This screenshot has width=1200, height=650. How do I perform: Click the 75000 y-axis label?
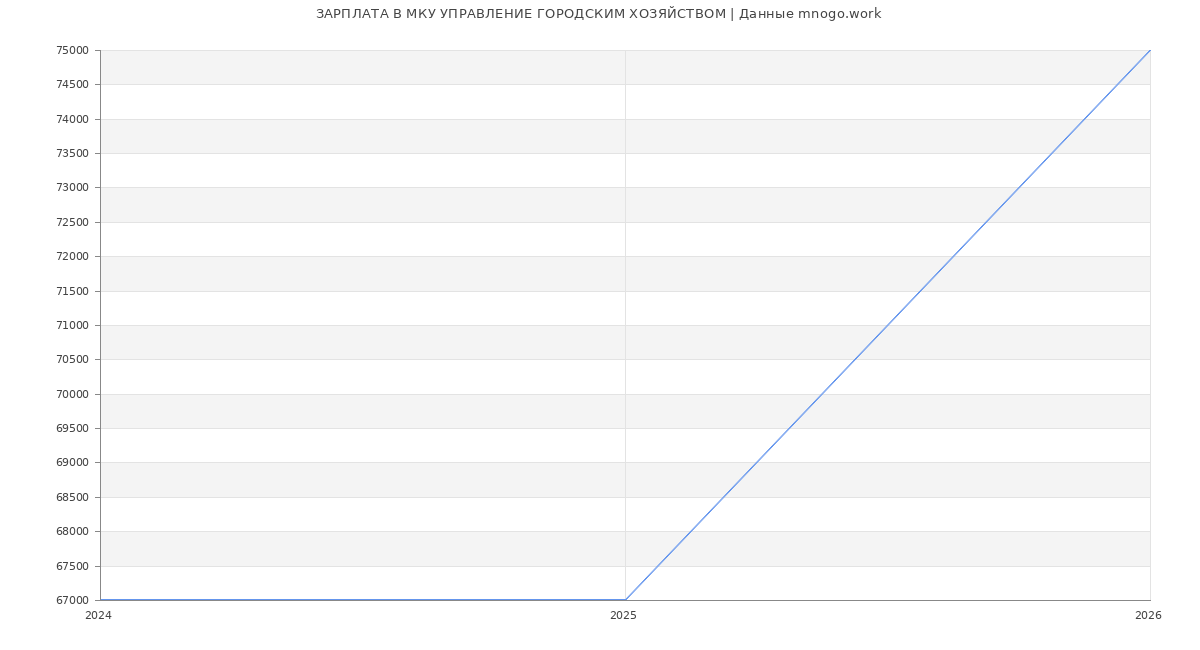pyautogui.click(x=72, y=50)
